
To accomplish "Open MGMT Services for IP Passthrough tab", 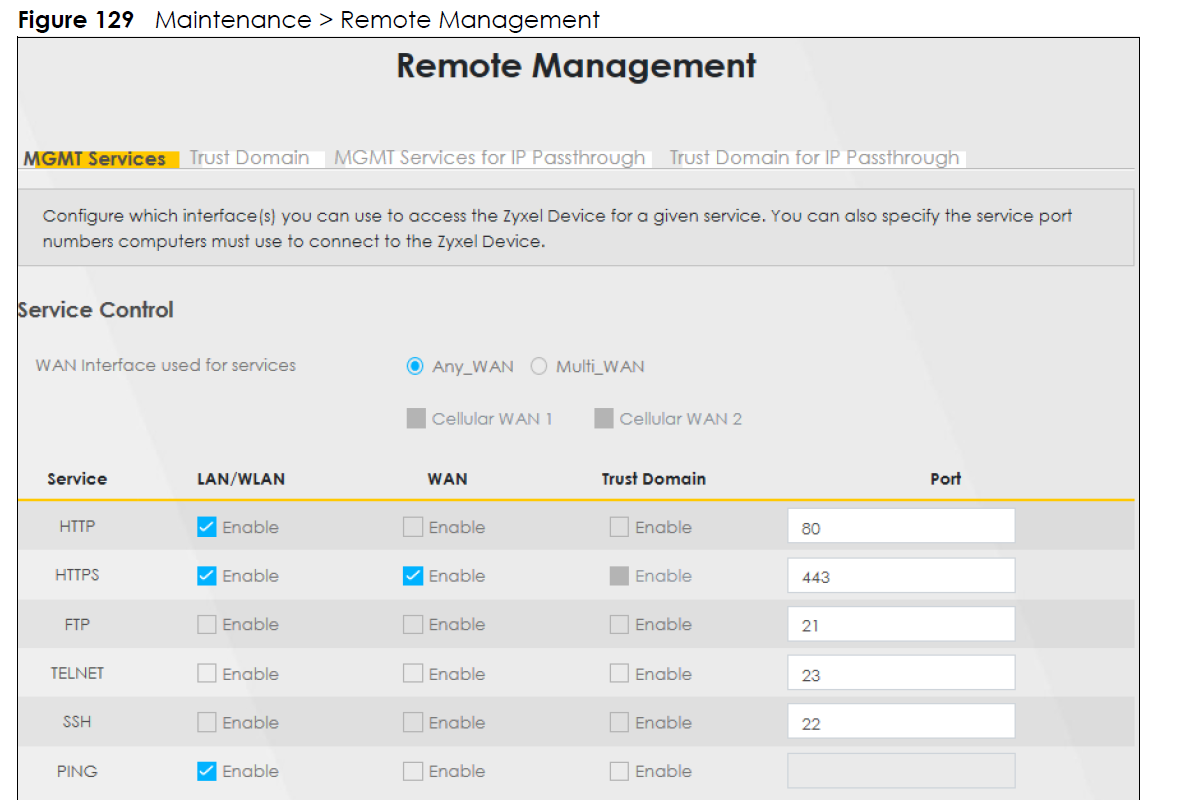I will (x=489, y=158).
